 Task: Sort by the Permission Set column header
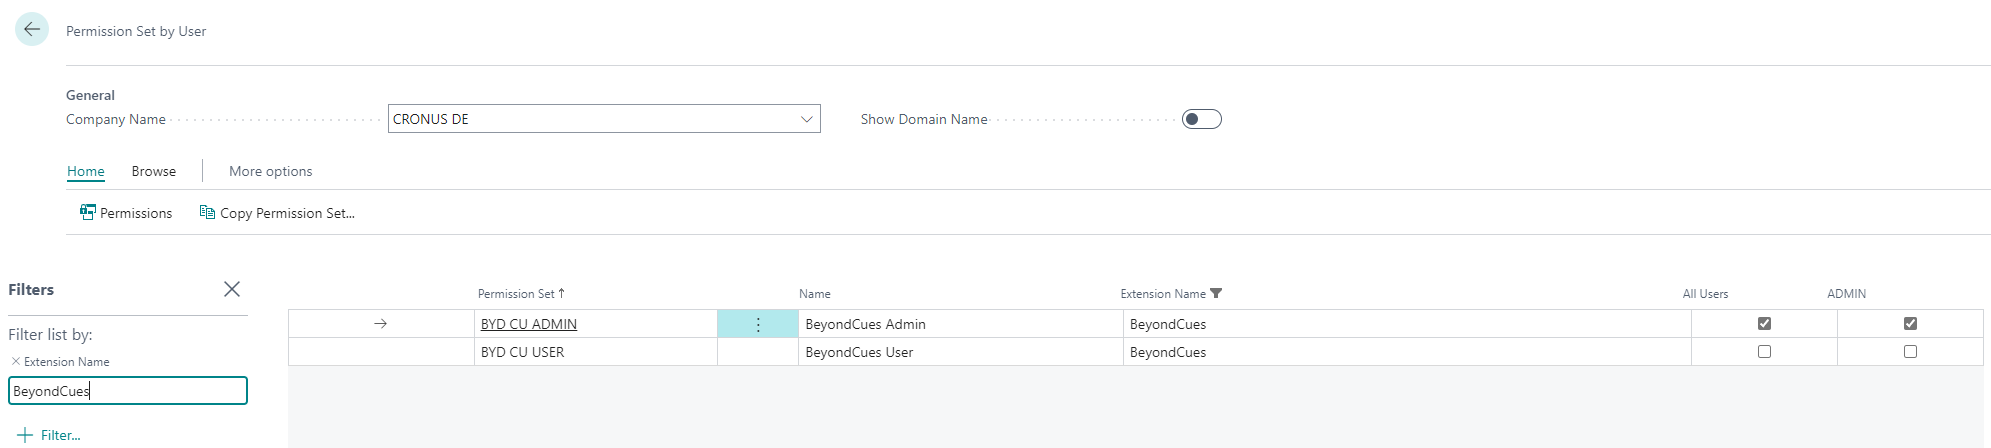coord(516,294)
